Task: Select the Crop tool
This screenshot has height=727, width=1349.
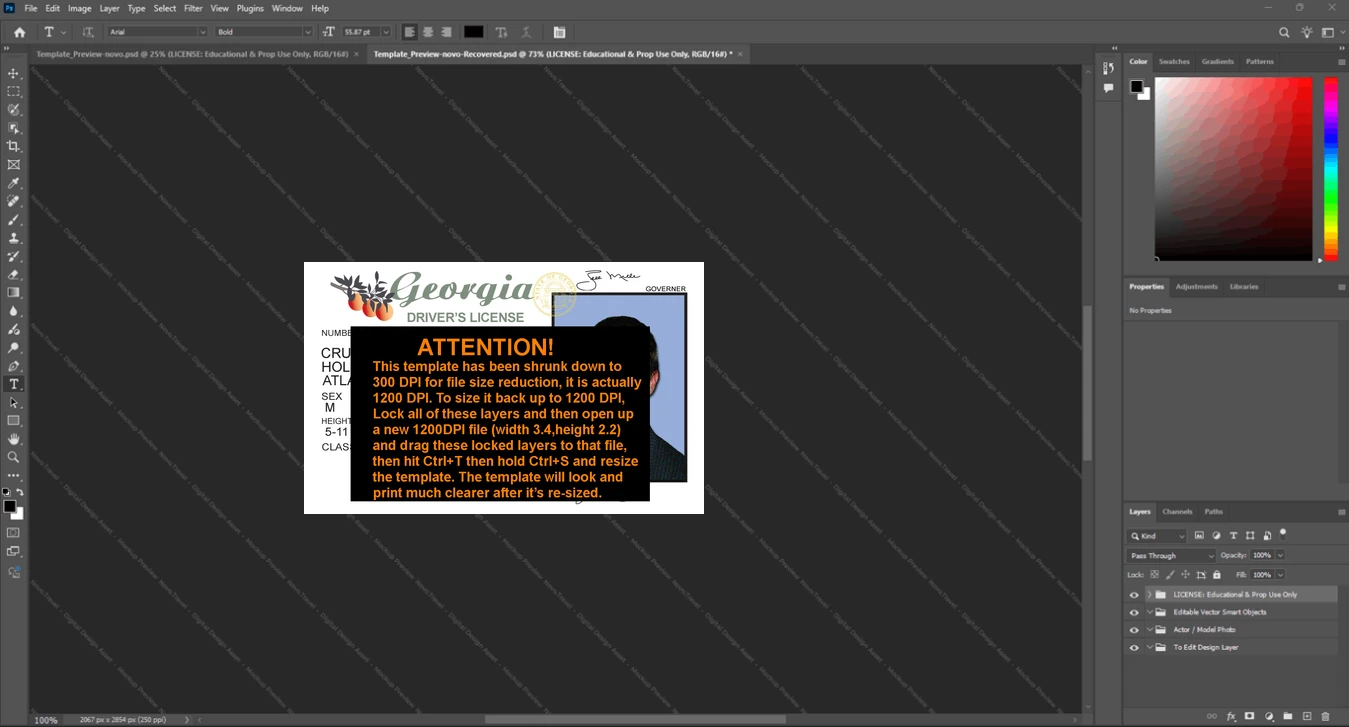Action: [14, 146]
